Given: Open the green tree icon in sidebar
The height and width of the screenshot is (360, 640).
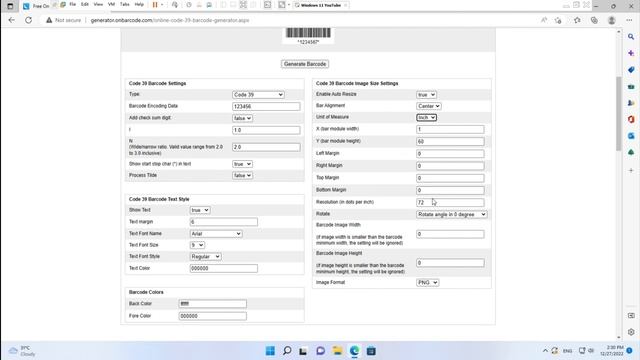Looking at the screenshot, I should click(x=631, y=152).
